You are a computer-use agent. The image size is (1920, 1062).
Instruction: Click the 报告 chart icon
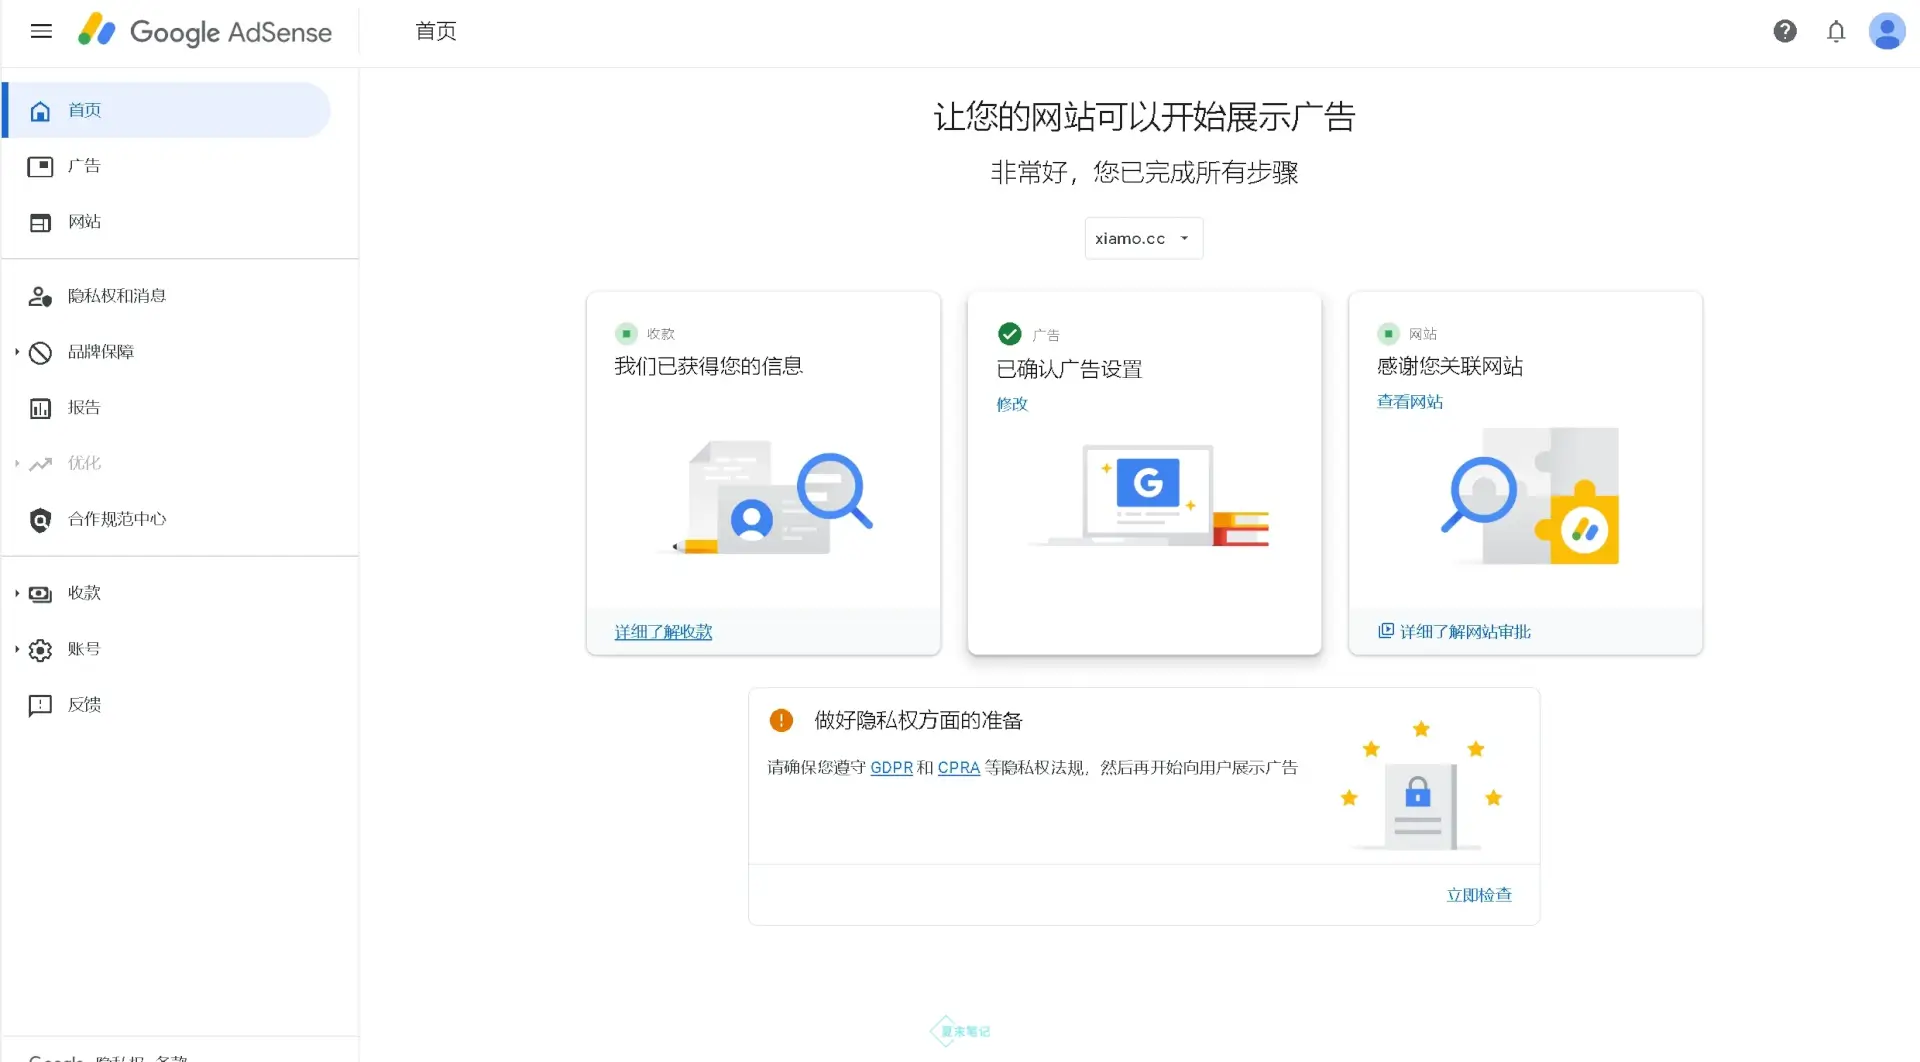[40, 408]
